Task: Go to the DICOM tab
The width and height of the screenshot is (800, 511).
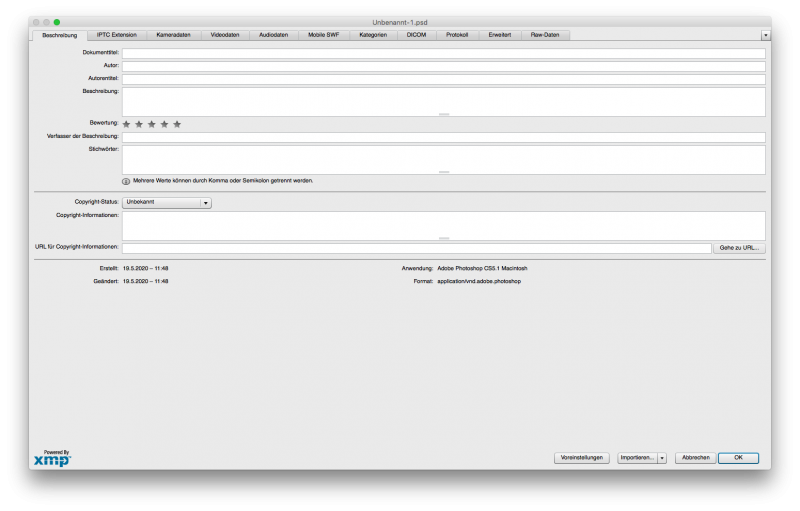Action: (416, 35)
